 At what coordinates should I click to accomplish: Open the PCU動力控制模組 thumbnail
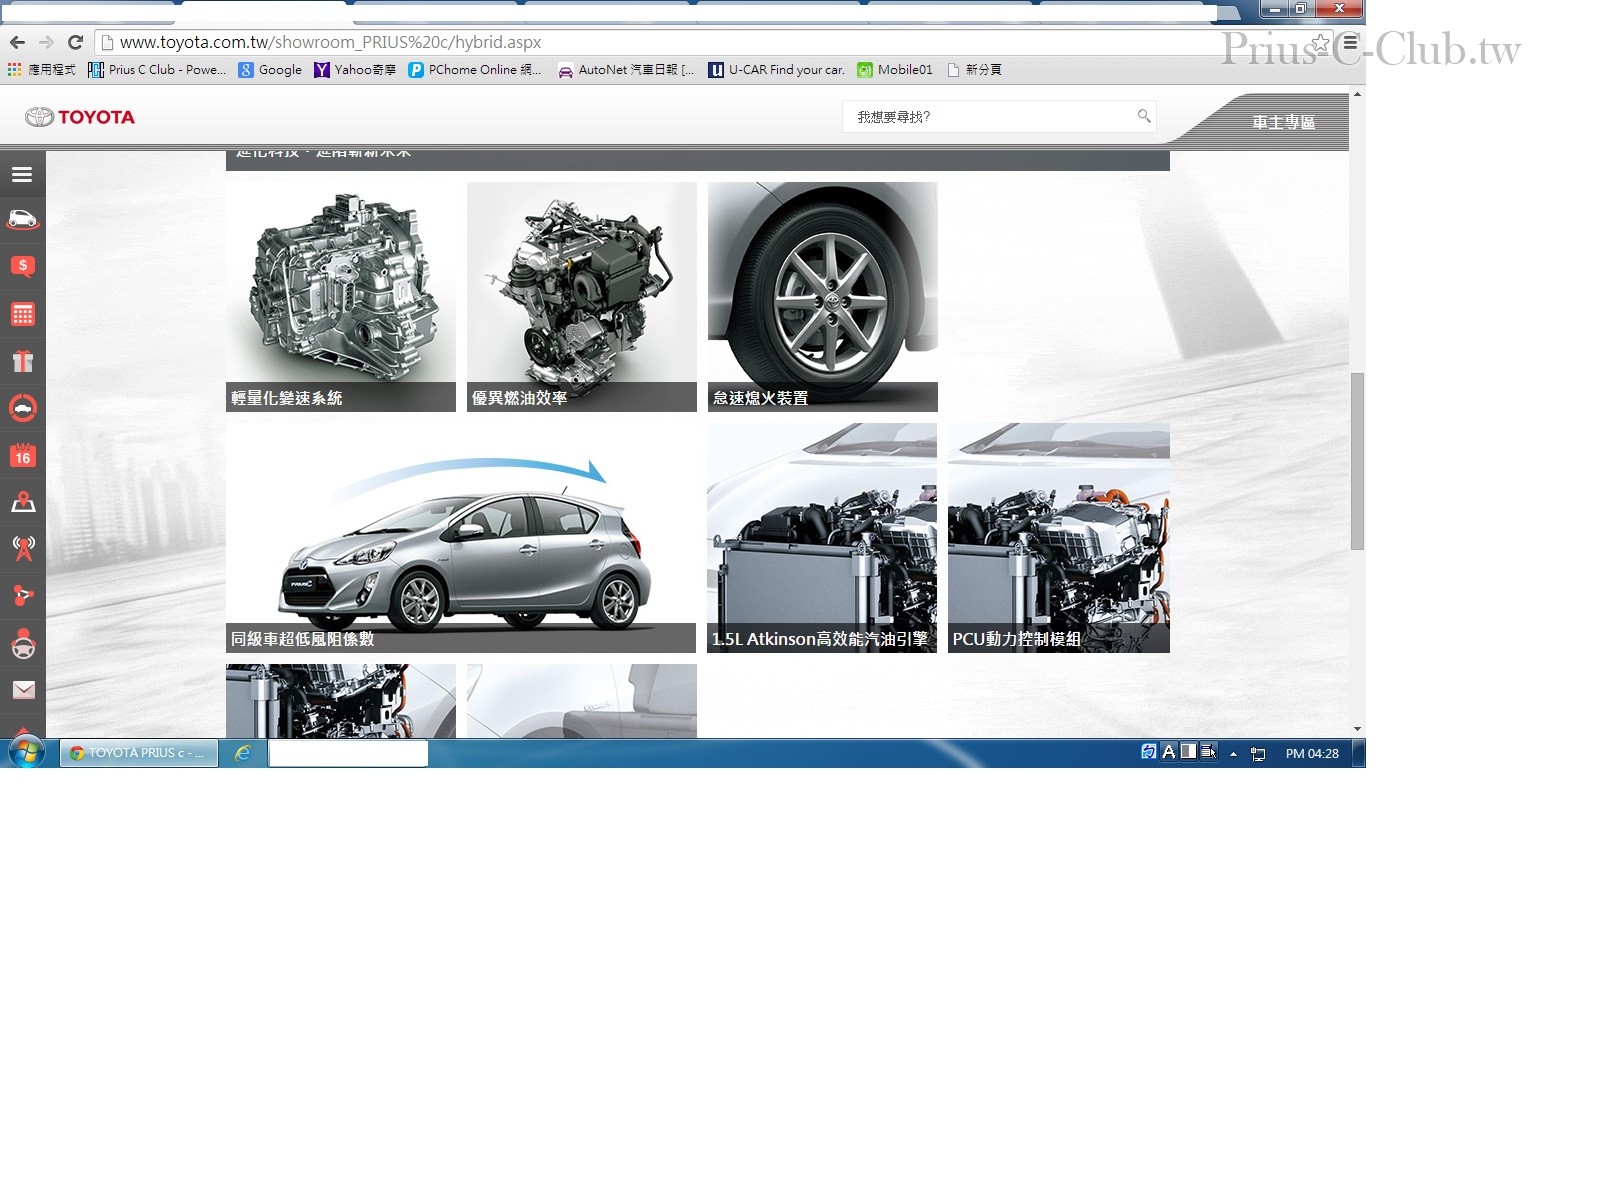pos(1059,538)
